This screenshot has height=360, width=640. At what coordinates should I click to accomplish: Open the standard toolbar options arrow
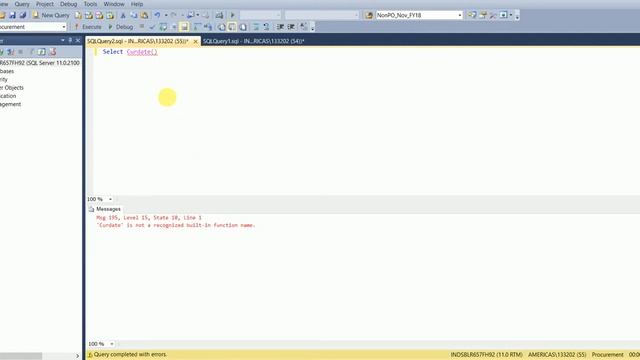coord(517,16)
